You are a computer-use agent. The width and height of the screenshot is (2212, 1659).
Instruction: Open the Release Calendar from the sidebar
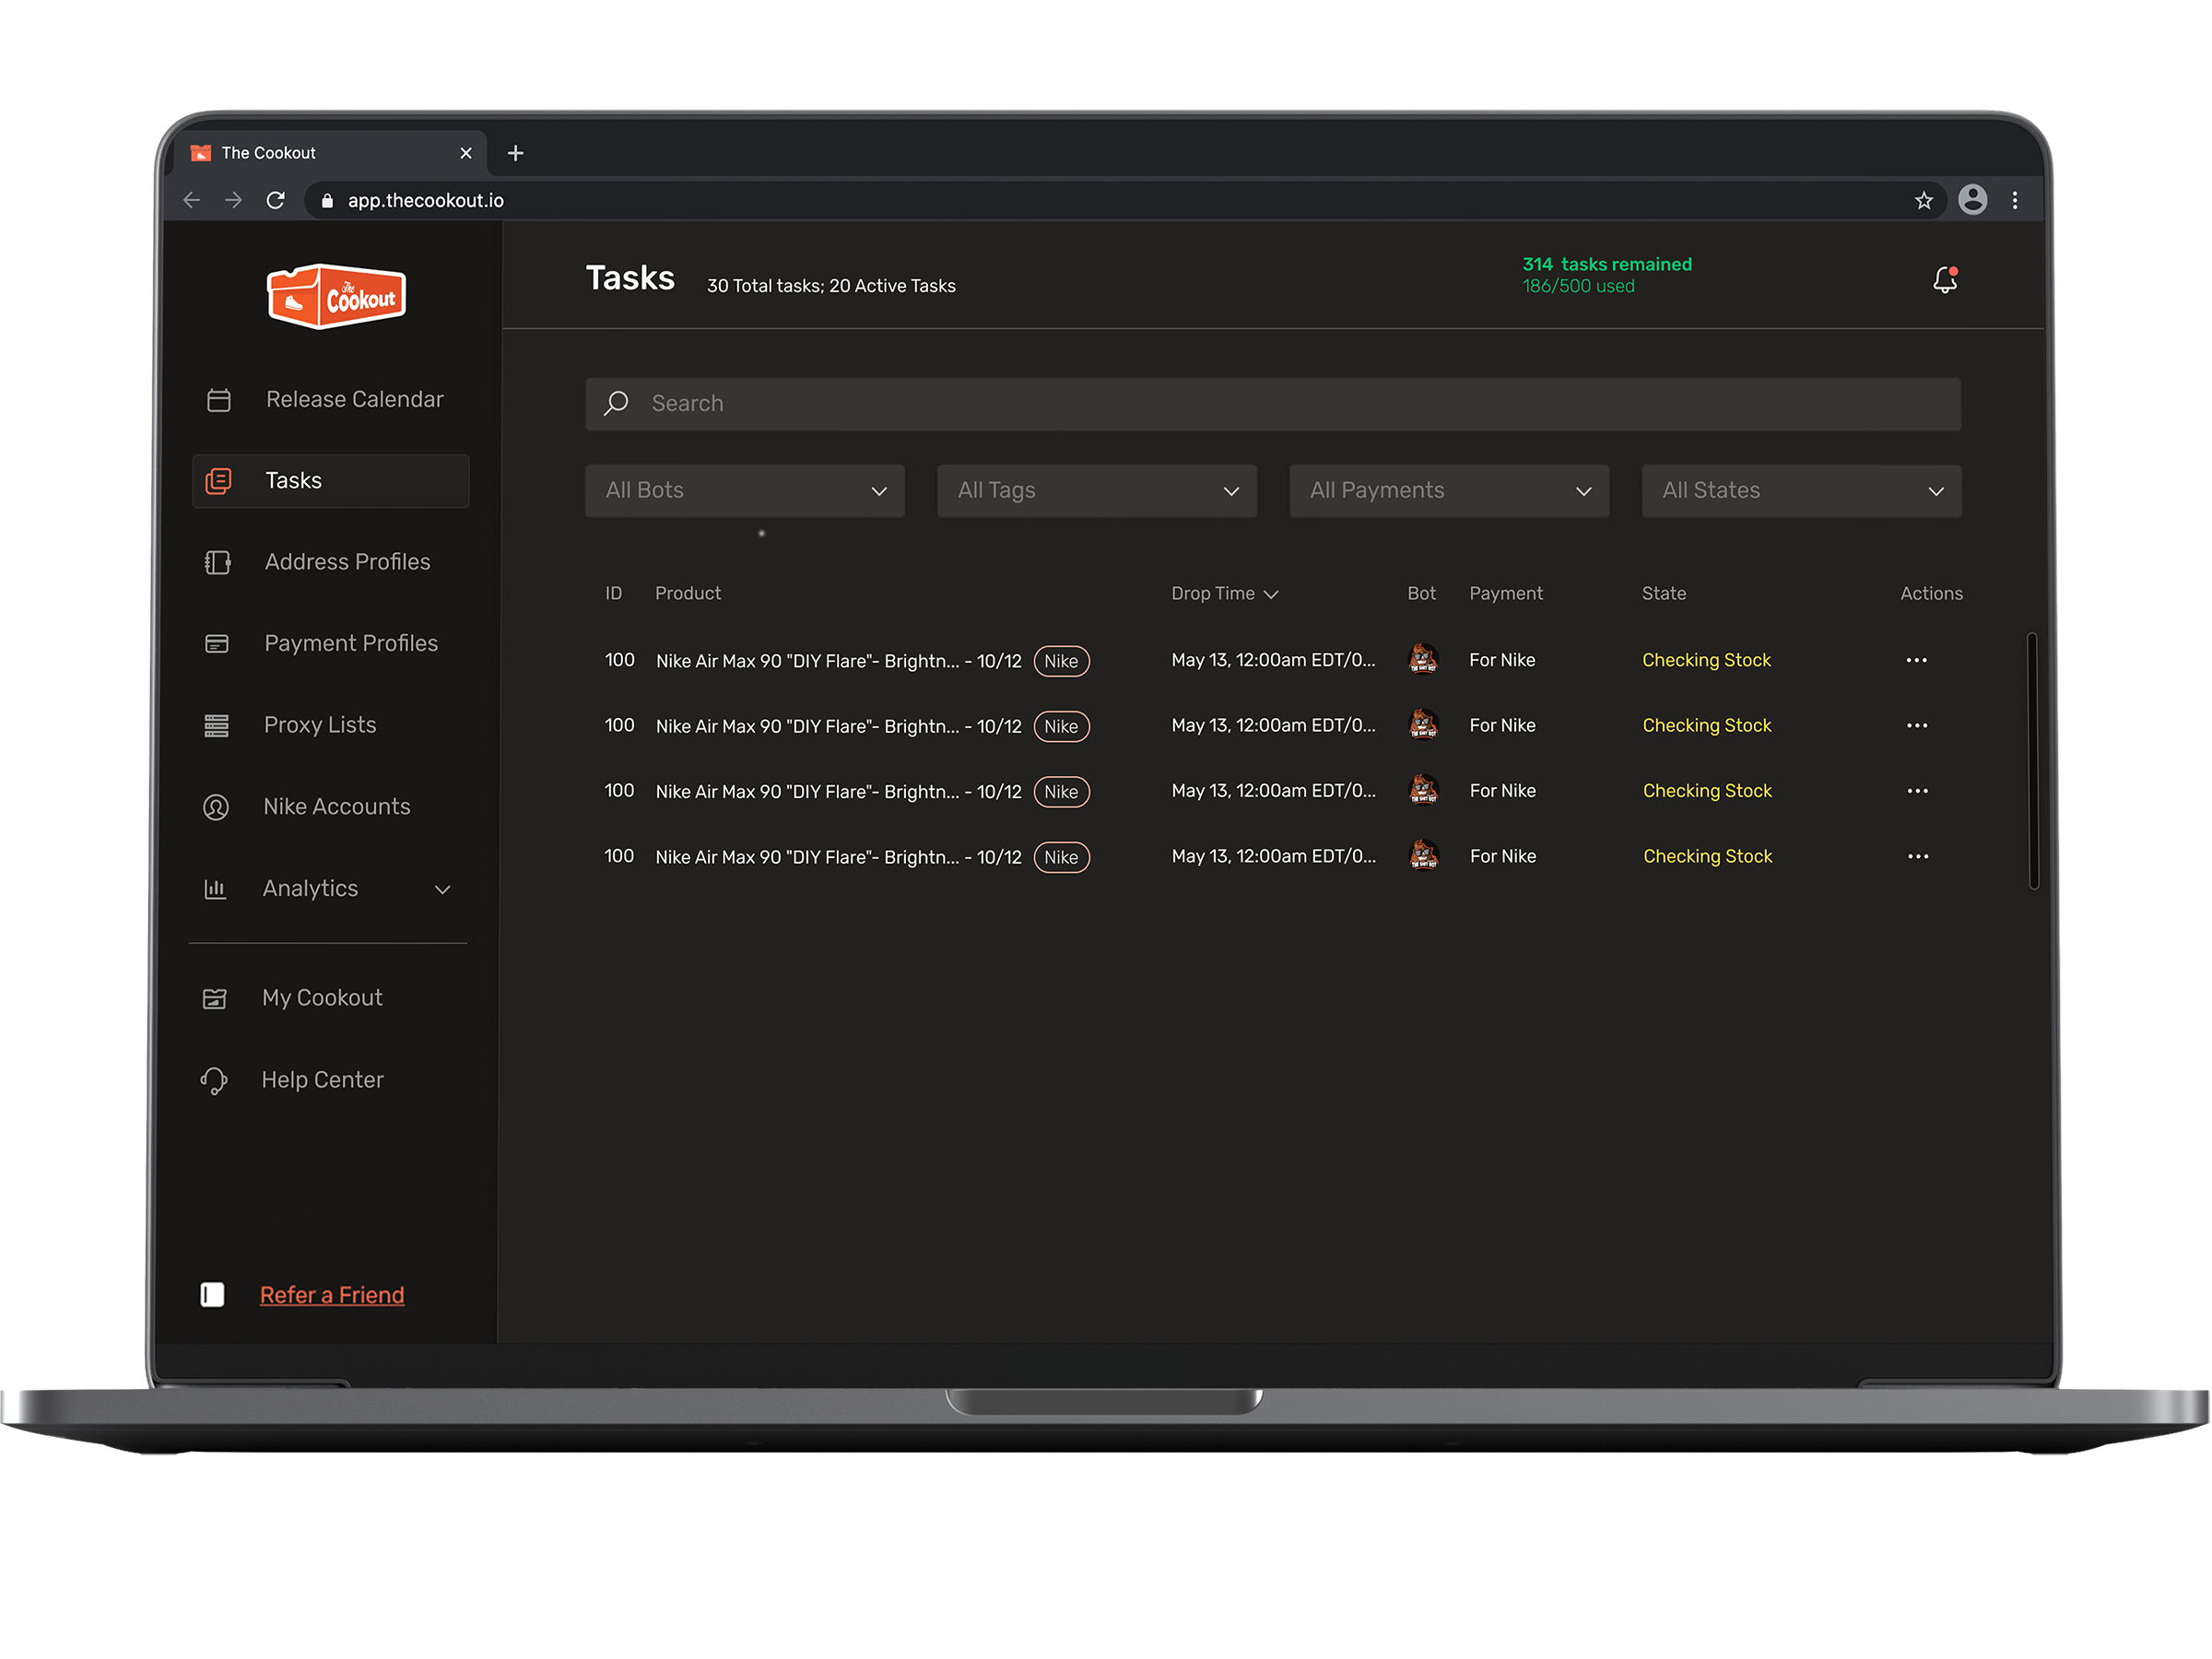354,399
